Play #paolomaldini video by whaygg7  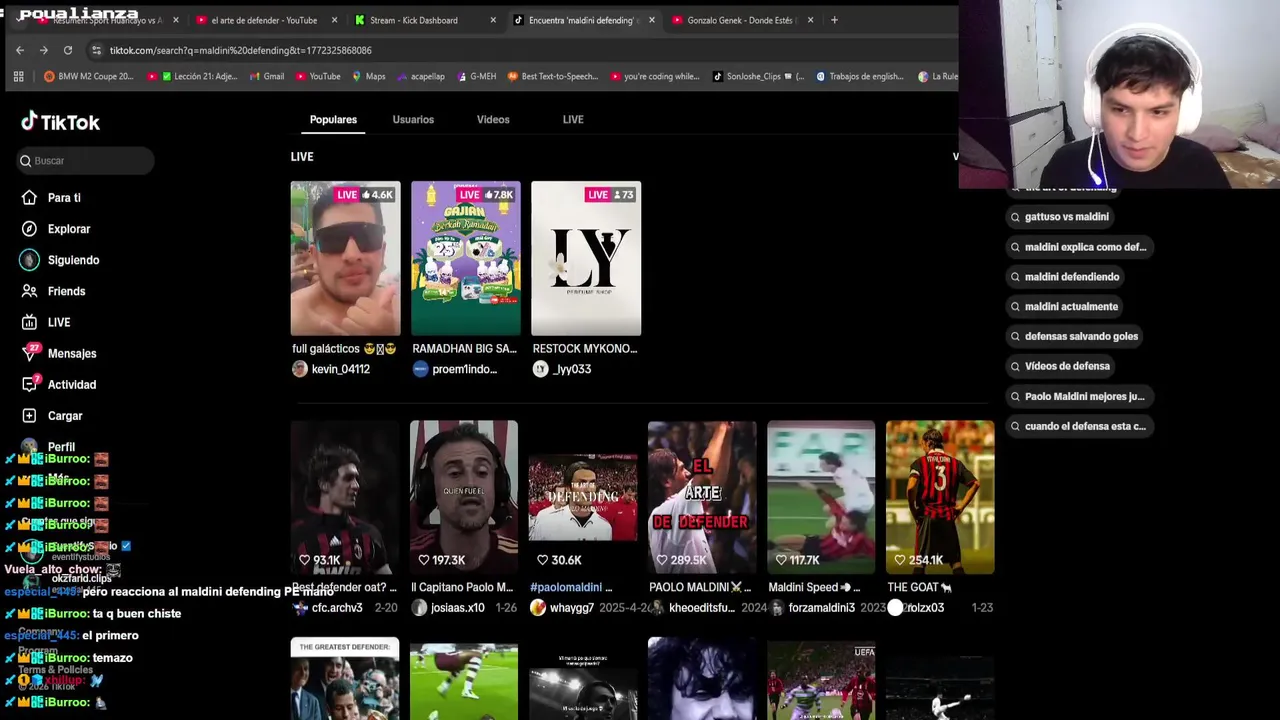coord(583,497)
